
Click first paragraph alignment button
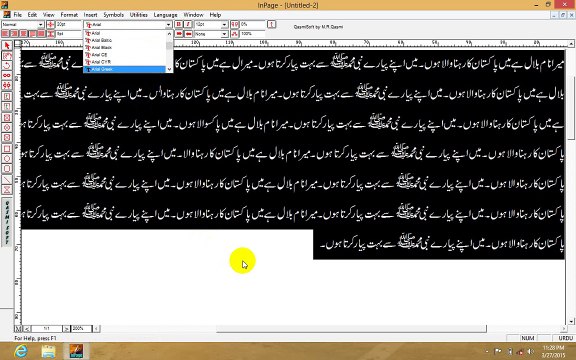[5, 34]
